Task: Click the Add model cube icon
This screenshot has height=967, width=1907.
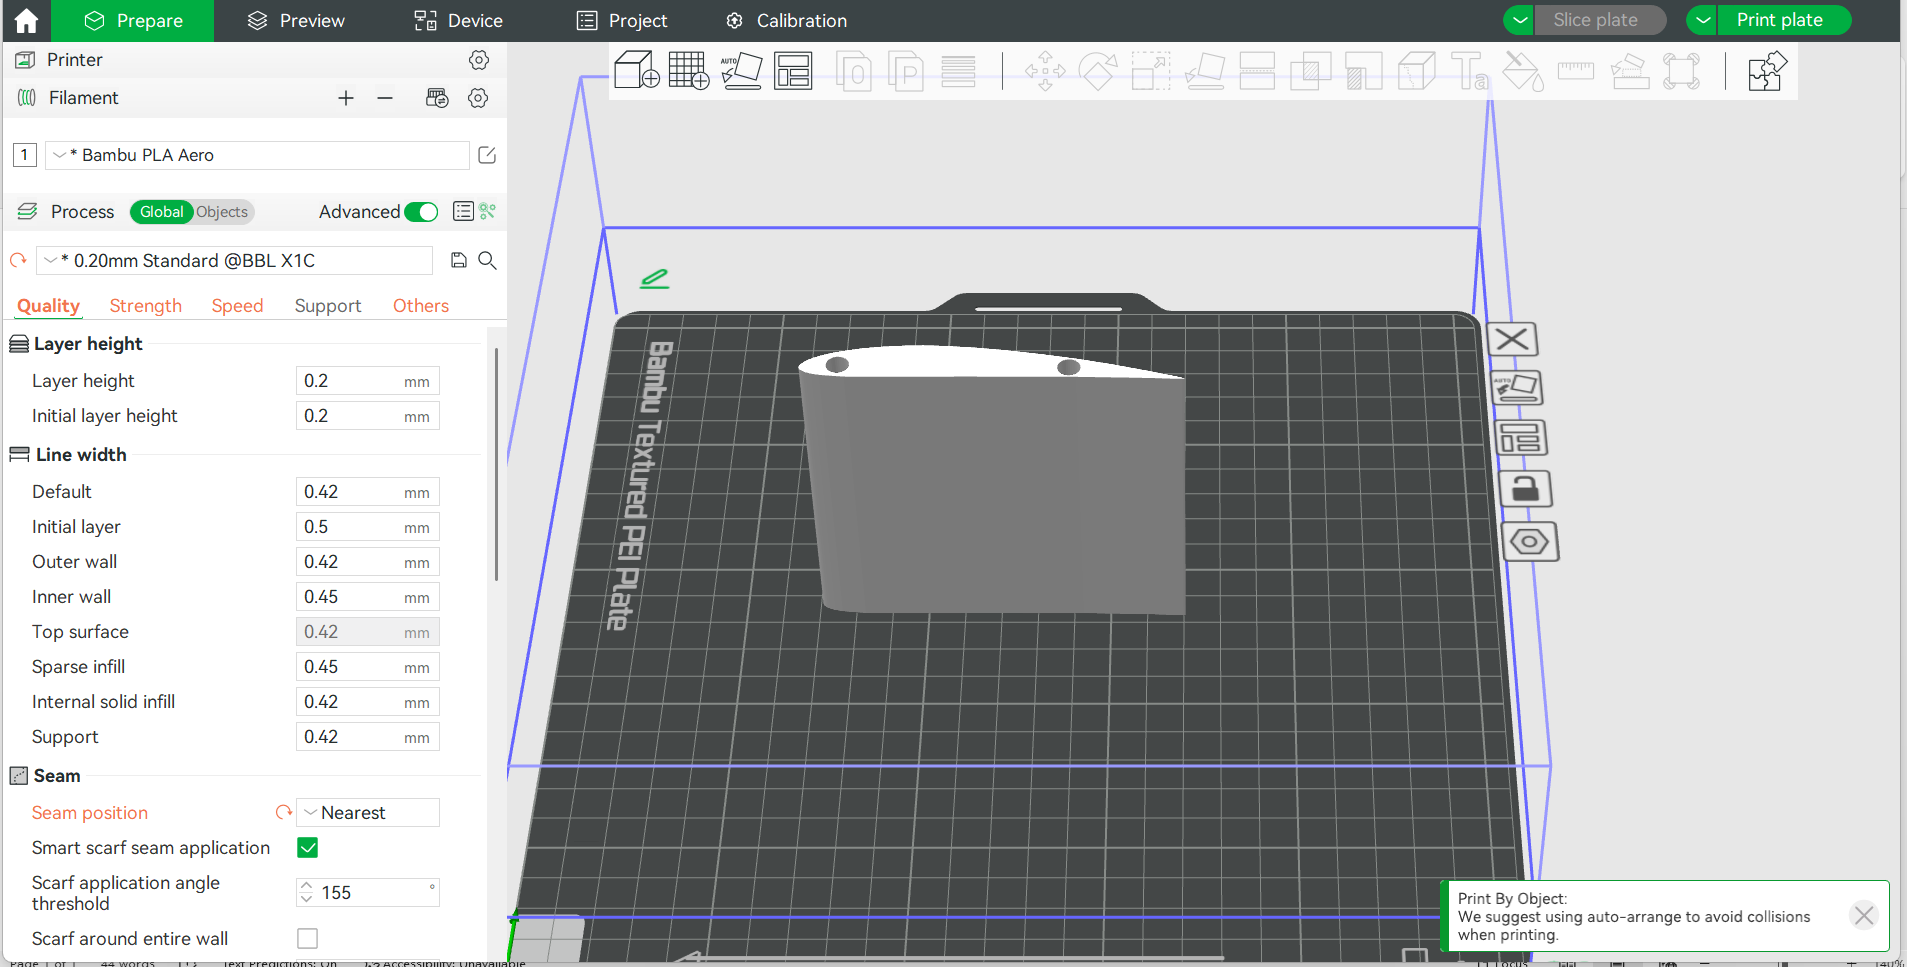Action: [636, 71]
